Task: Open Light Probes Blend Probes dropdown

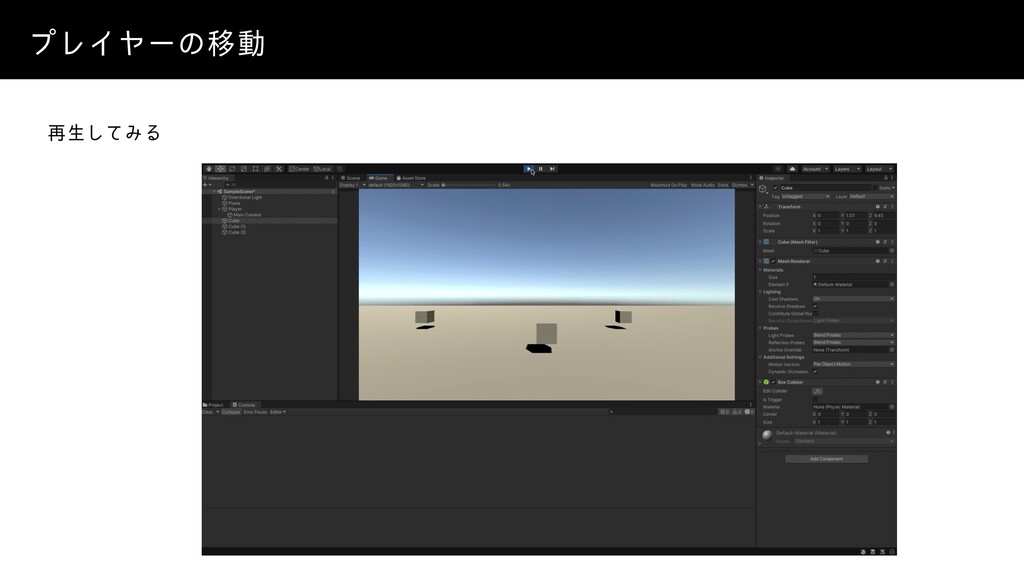Action: coord(854,336)
